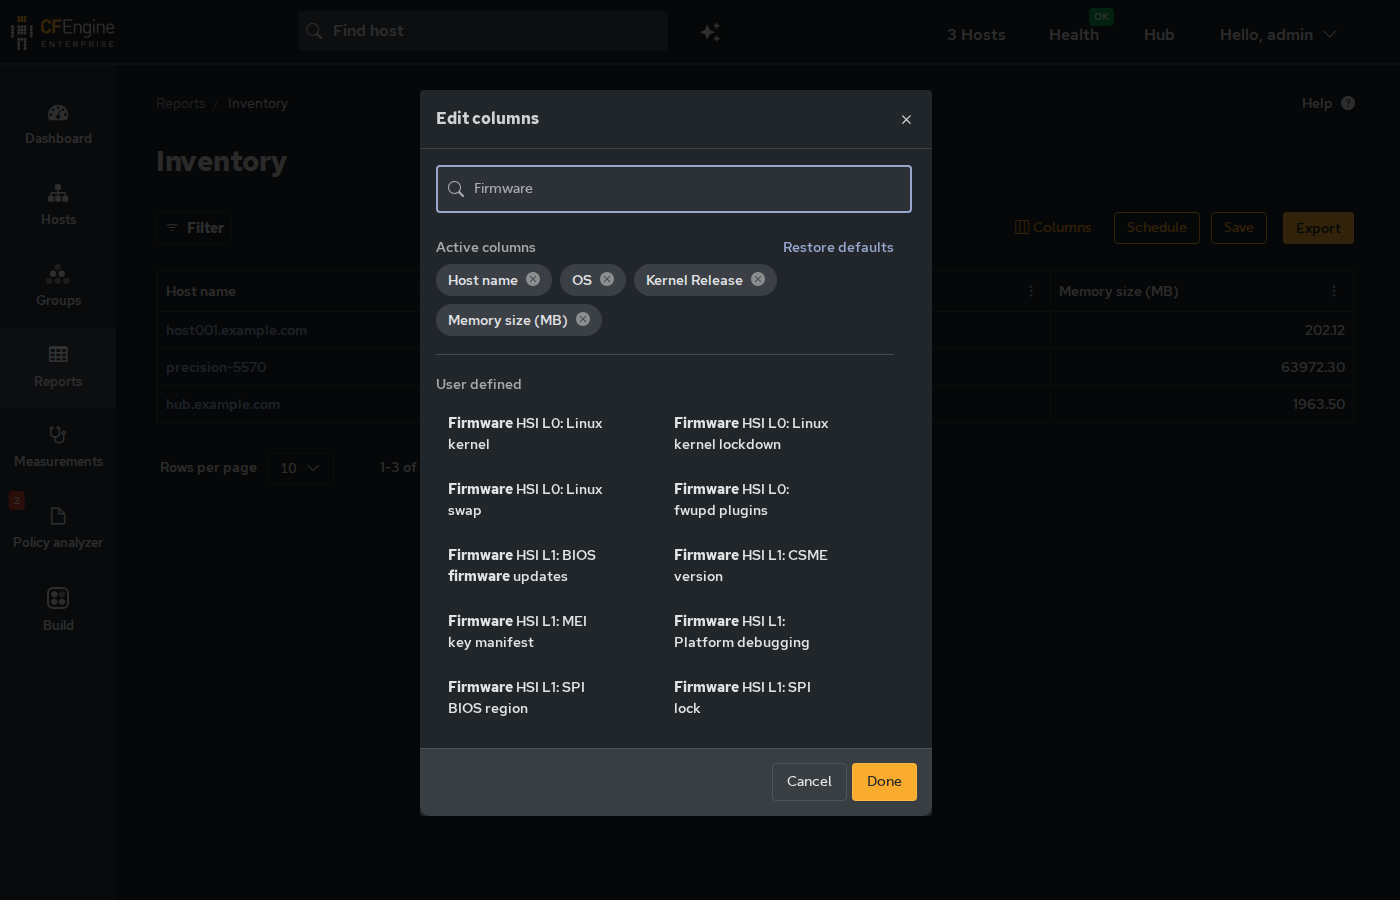Image resolution: width=1400 pixels, height=900 pixels.
Task: Open host001.example.com host row
Action: click(236, 330)
